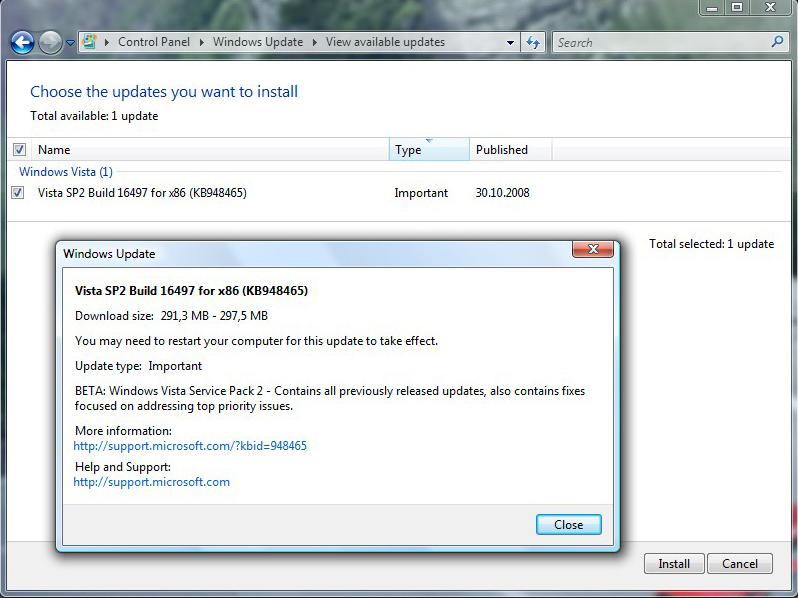Click the magnifier search icon
Viewport: 798px width, 598px height.
[x=777, y=42]
